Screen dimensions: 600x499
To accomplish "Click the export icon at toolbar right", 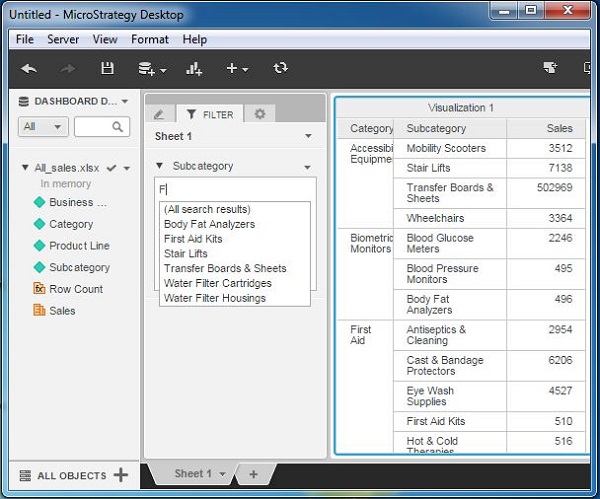I will pos(551,68).
